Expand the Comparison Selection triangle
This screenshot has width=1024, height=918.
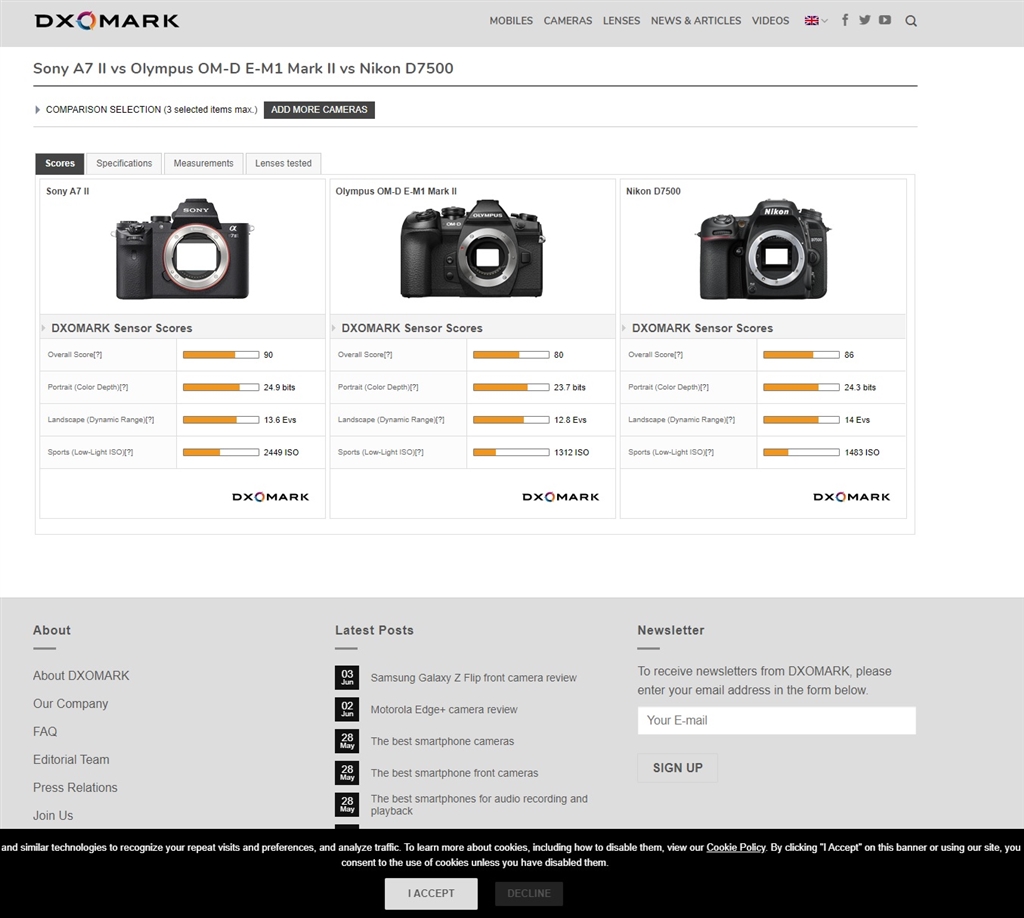37,110
